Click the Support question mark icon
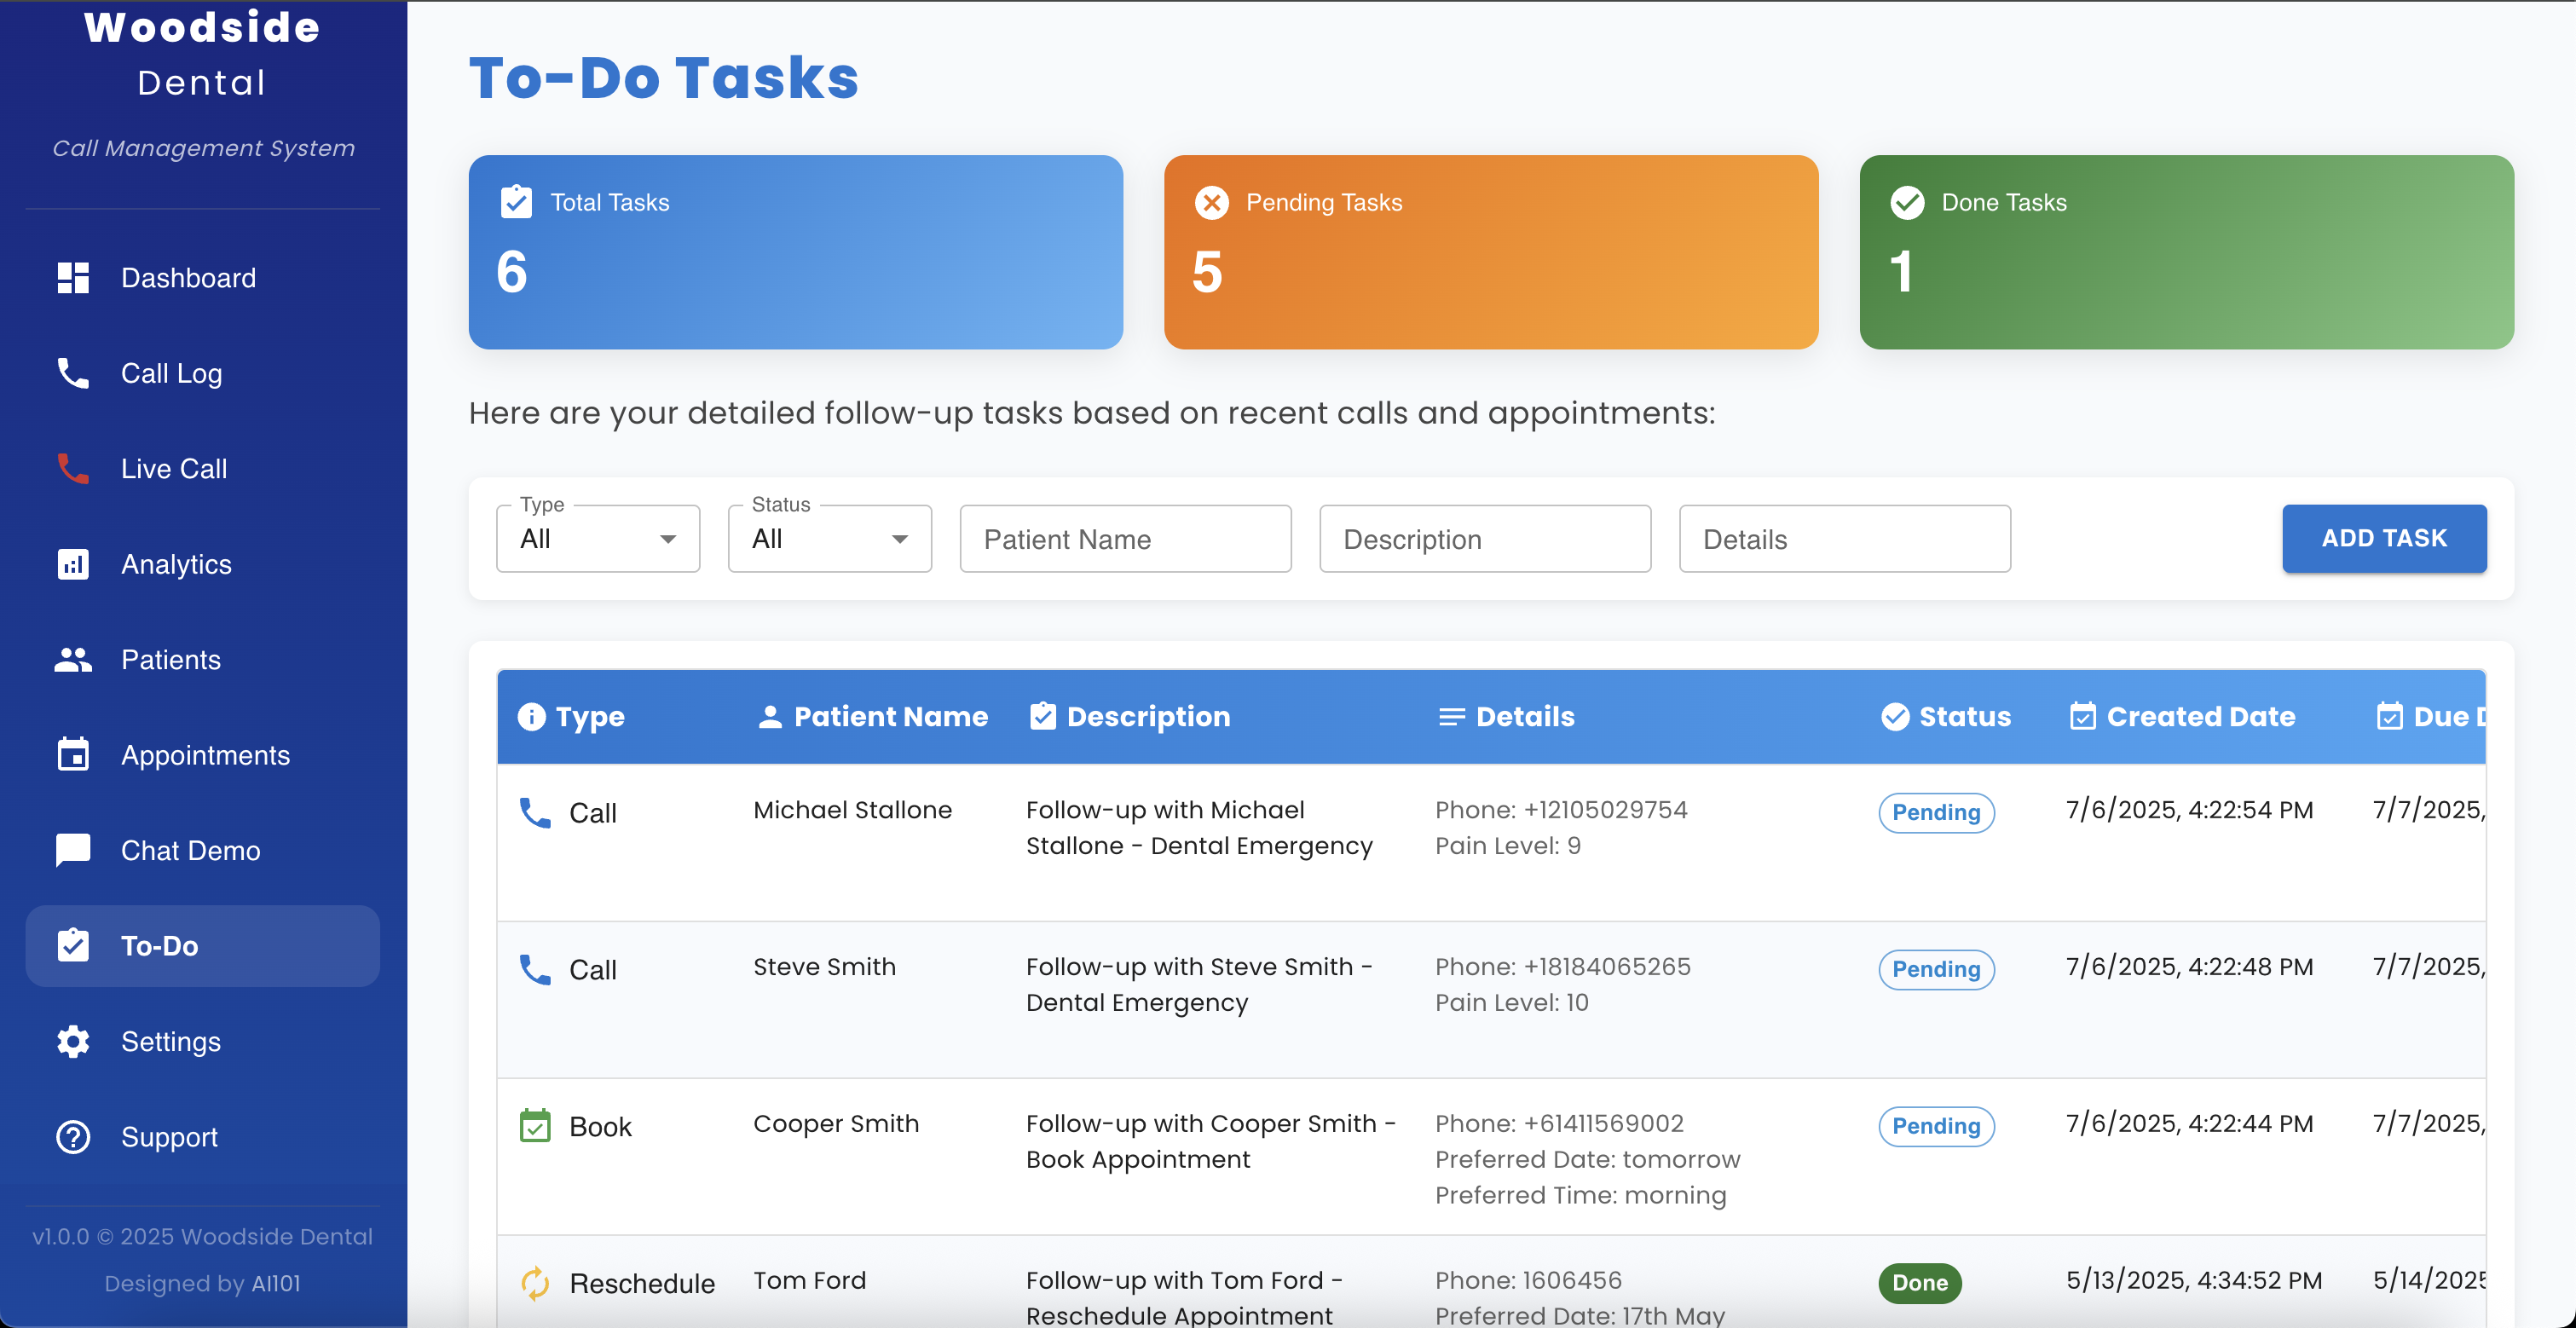 coord(73,1136)
